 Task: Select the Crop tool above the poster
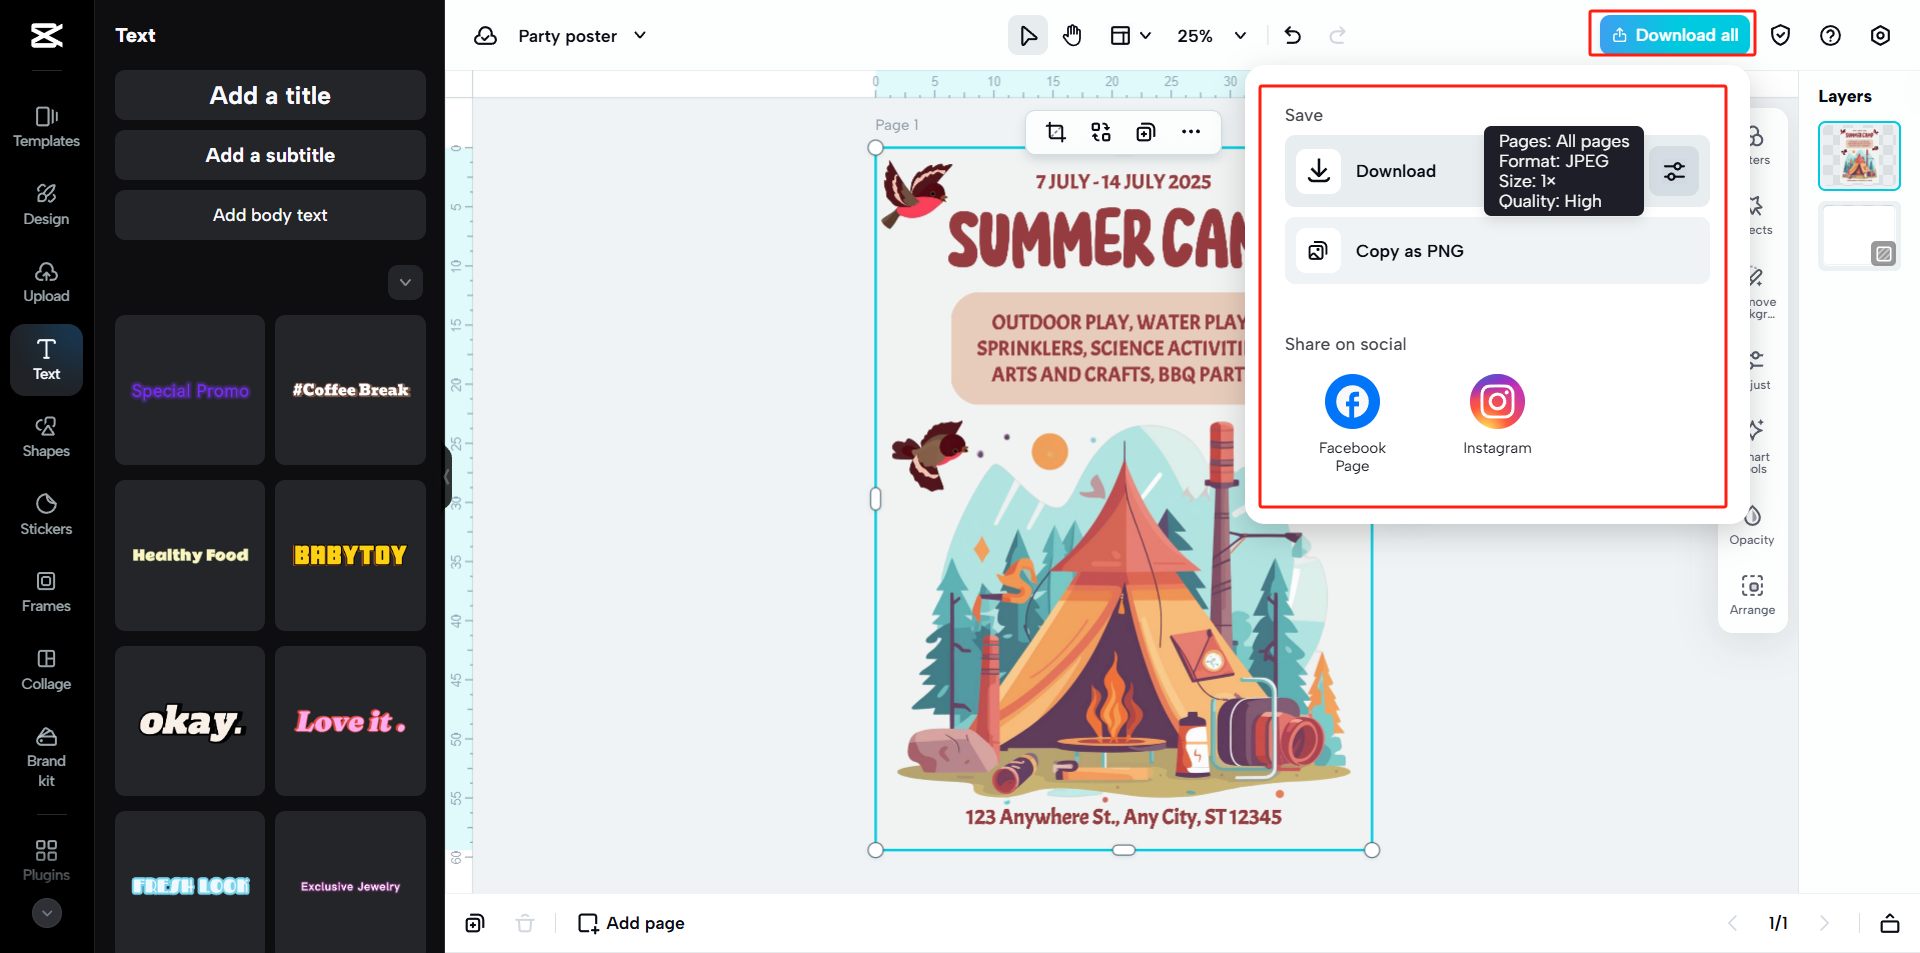click(x=1056, y=131)
